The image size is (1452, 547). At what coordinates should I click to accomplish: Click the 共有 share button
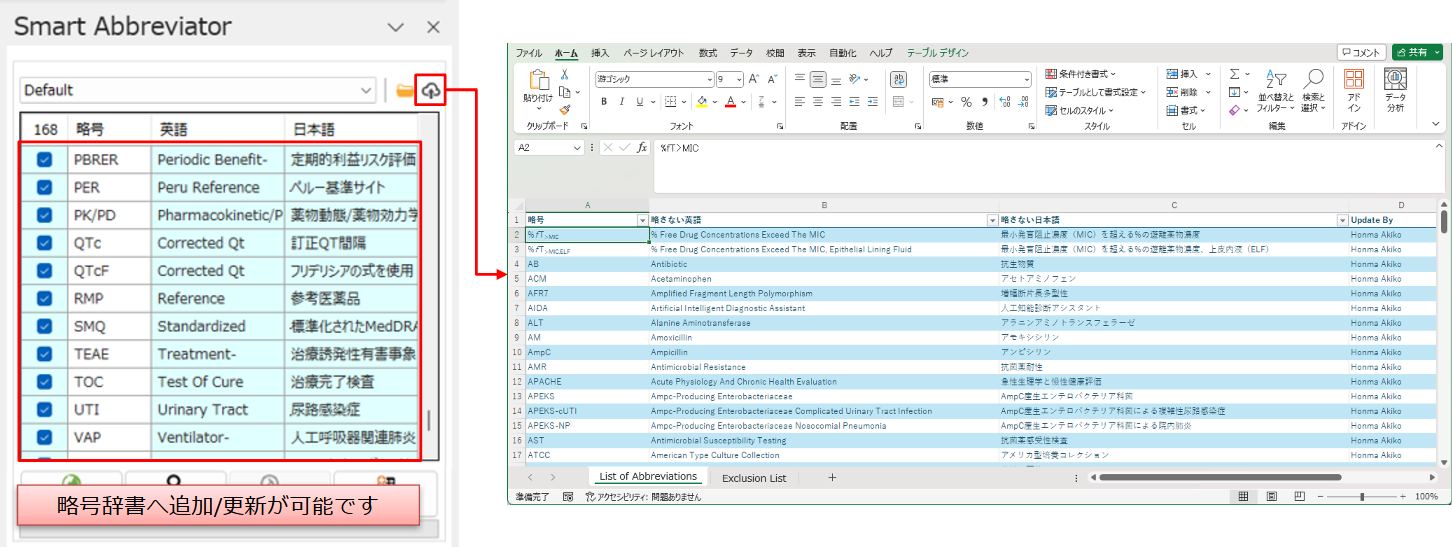1415,52
